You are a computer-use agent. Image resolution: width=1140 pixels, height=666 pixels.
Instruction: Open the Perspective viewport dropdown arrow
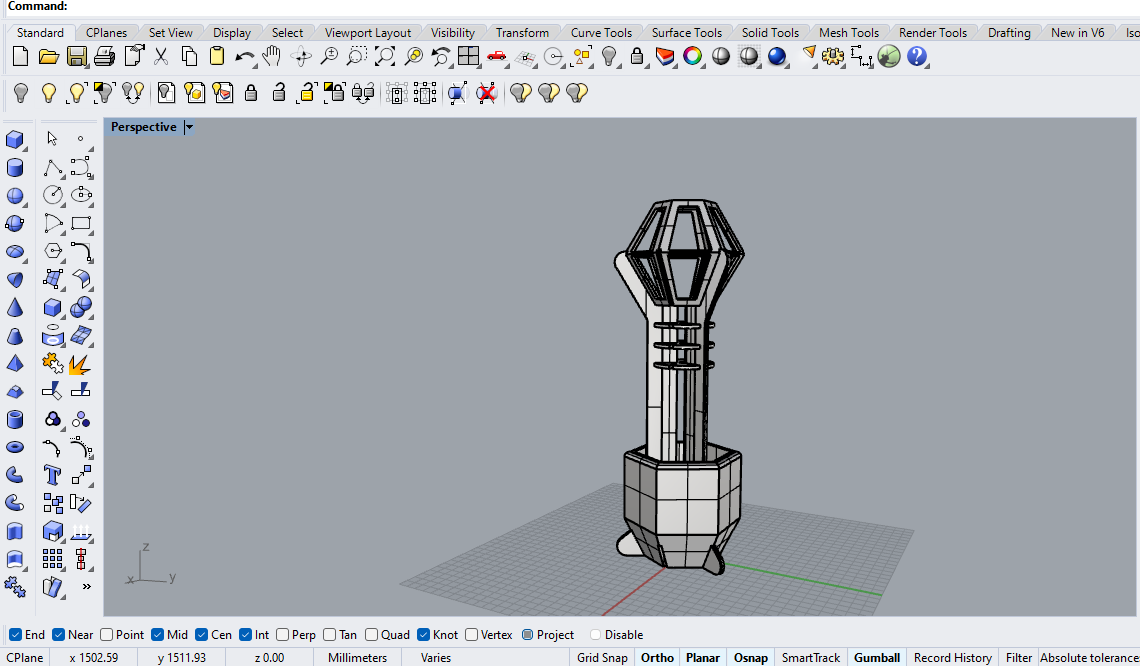pos(189,127)
